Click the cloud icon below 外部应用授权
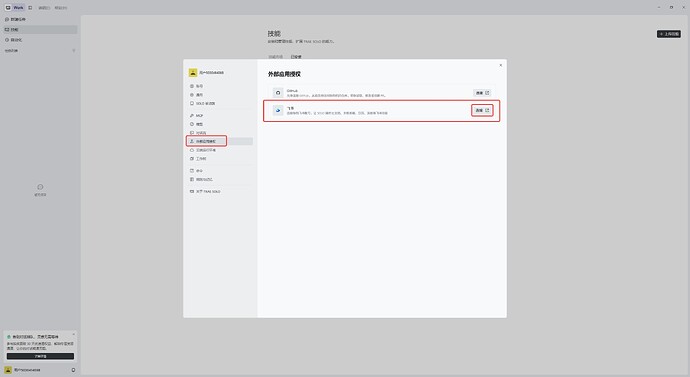690x377 pixels. click(192, 150)
